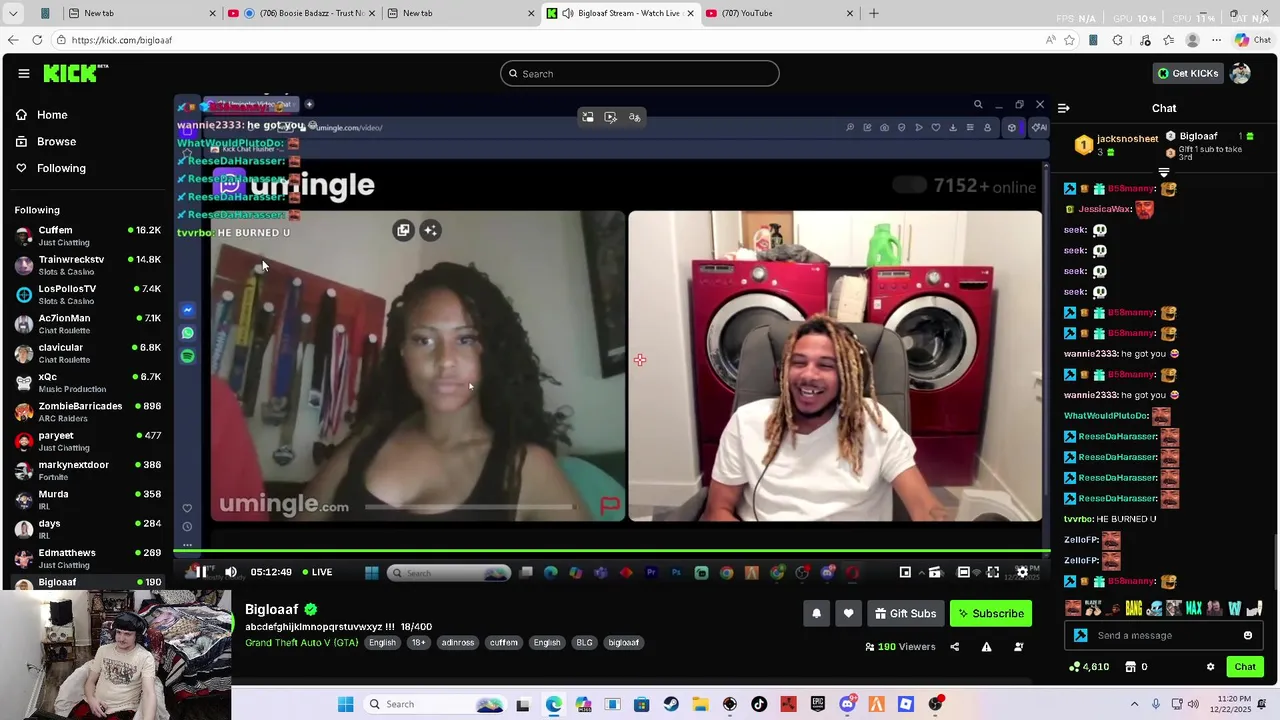Open browser Settings and more menu

click(1216, 40)
